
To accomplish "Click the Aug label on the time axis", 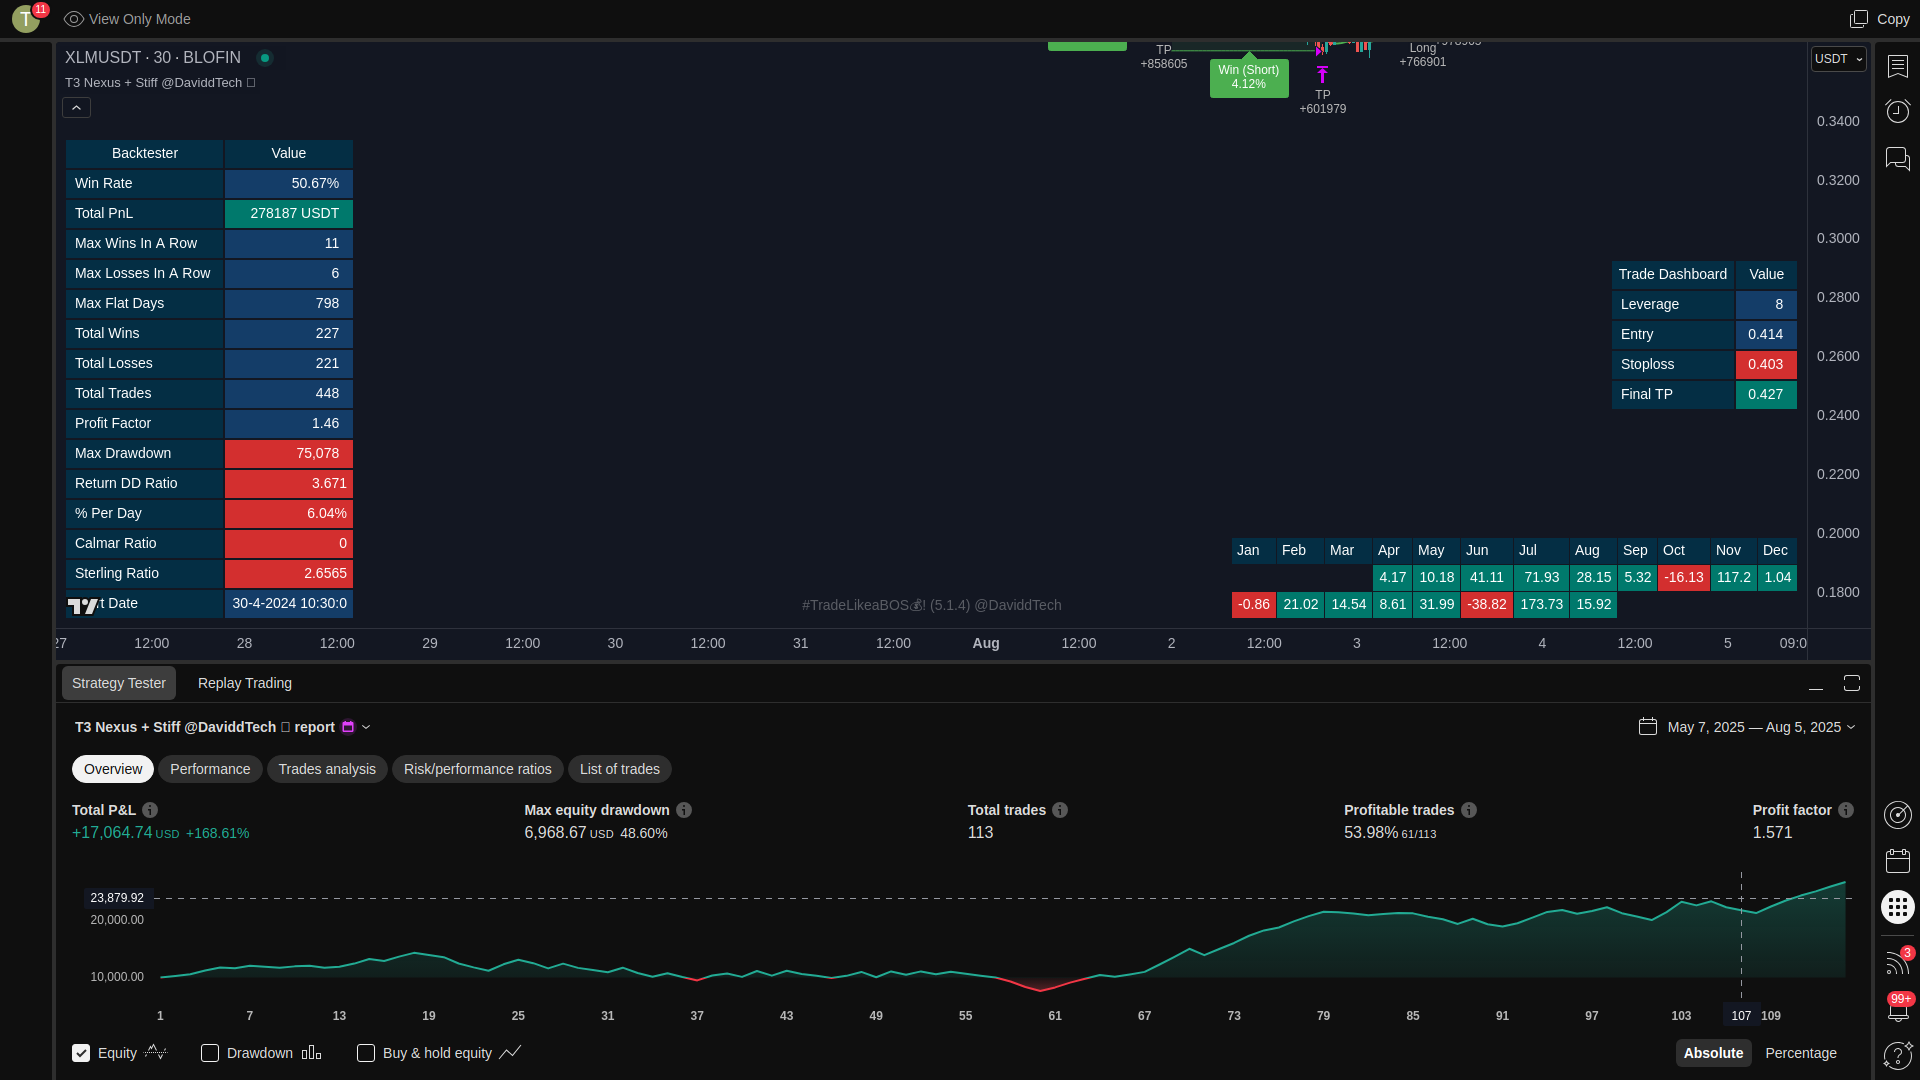I will pos(986,643).
